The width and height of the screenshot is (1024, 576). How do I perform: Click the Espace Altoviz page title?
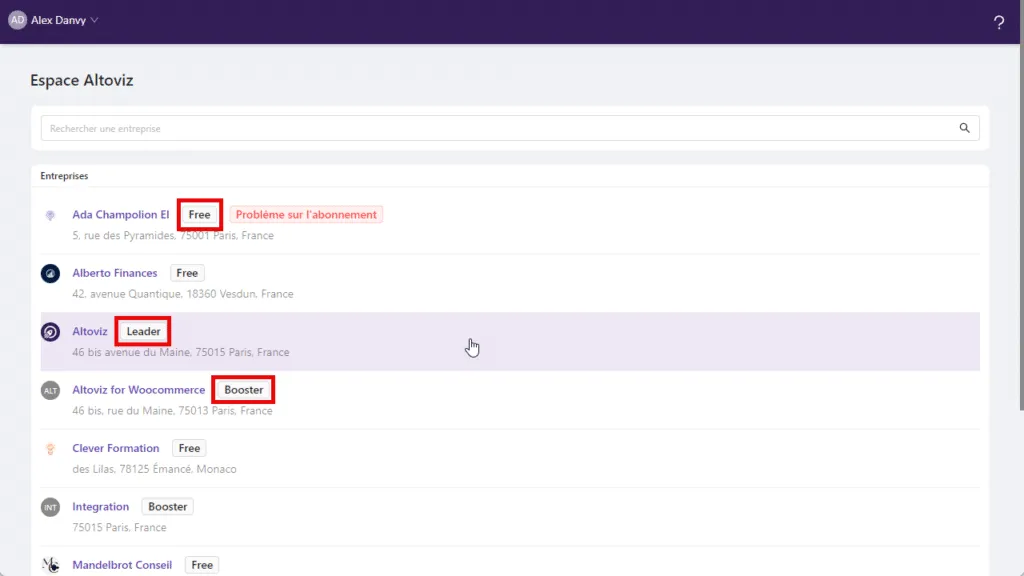(82, 80)
